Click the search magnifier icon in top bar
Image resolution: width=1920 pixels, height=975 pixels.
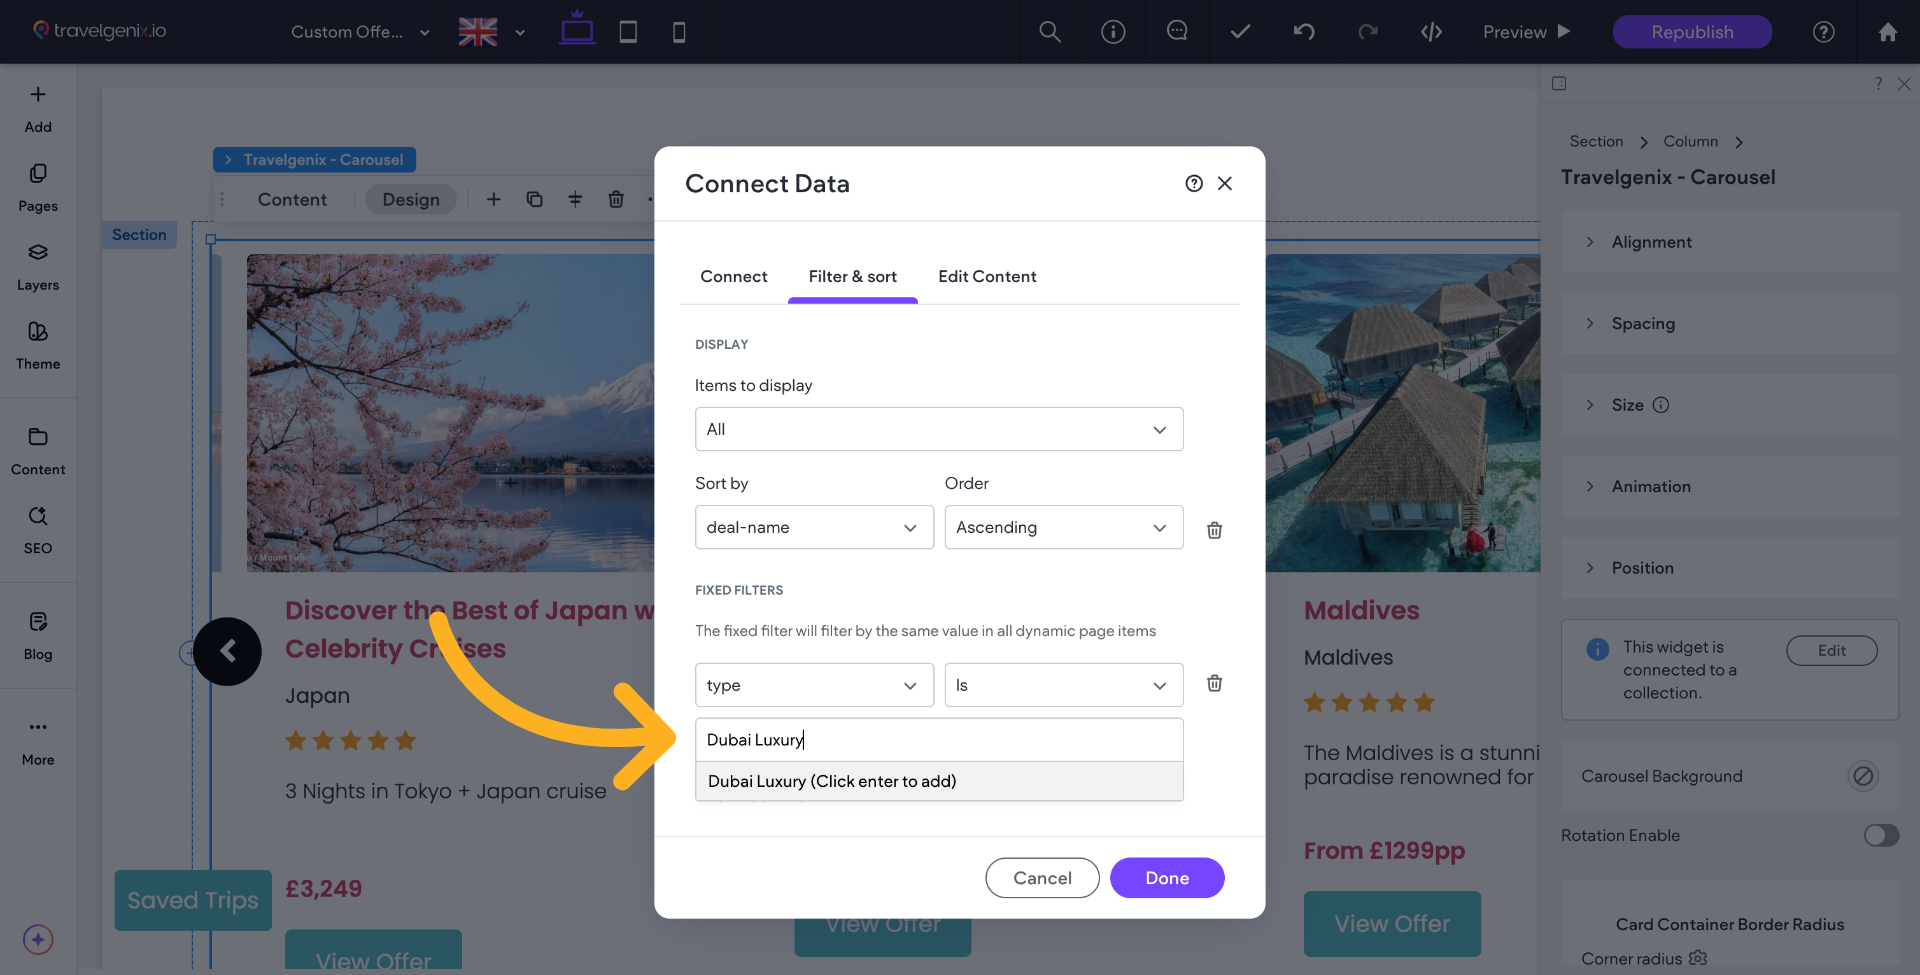(1049, 32)
